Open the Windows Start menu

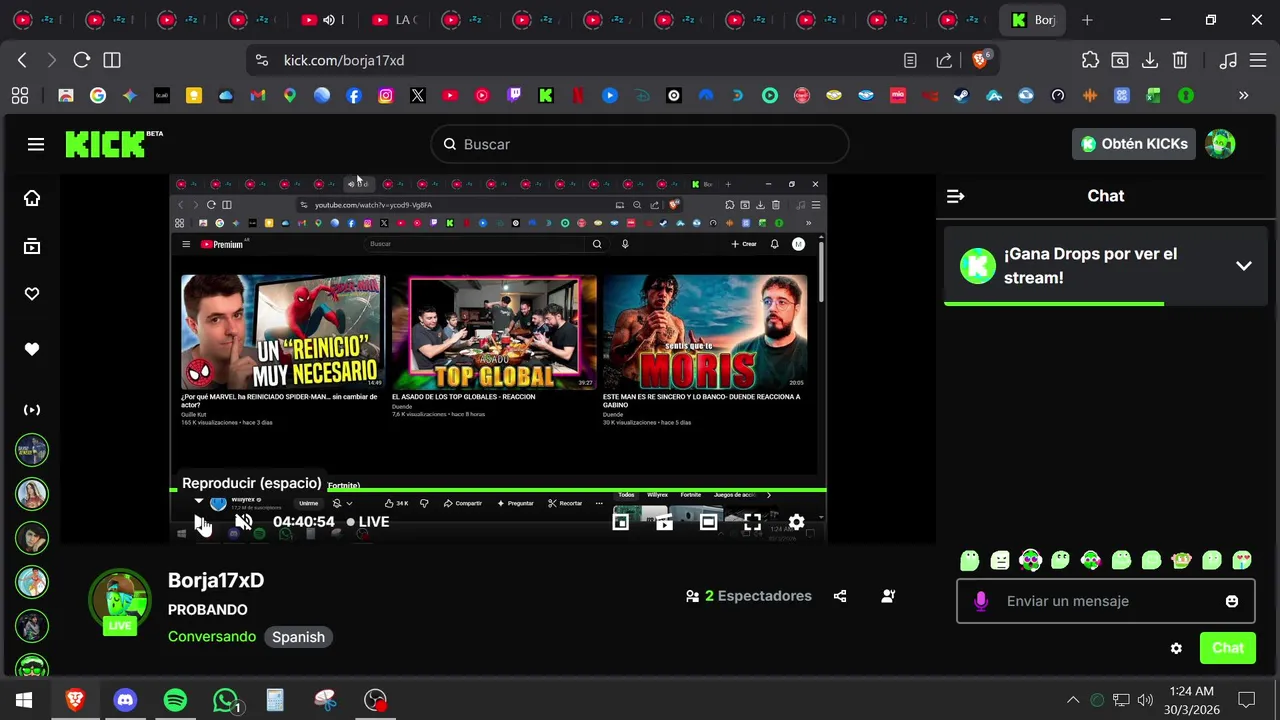(x=24, y=700)
